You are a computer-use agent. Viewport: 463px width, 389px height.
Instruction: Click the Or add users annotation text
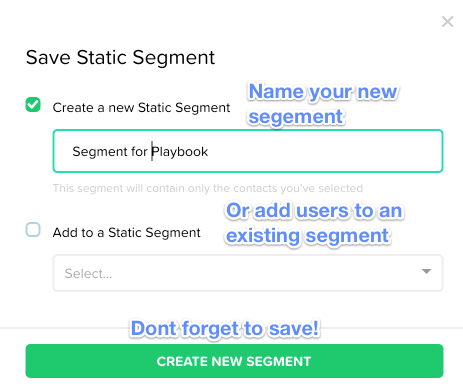(x=314, y=210)
